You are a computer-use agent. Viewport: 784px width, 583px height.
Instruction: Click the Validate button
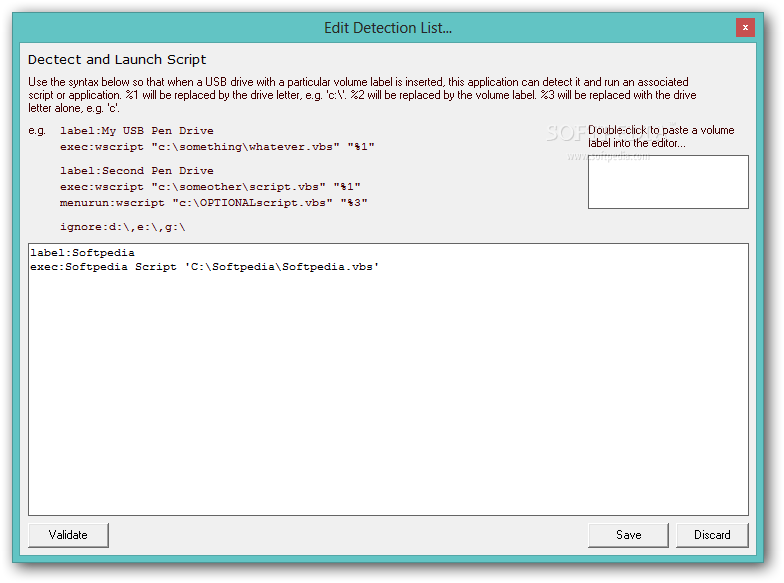pos(68,535)
